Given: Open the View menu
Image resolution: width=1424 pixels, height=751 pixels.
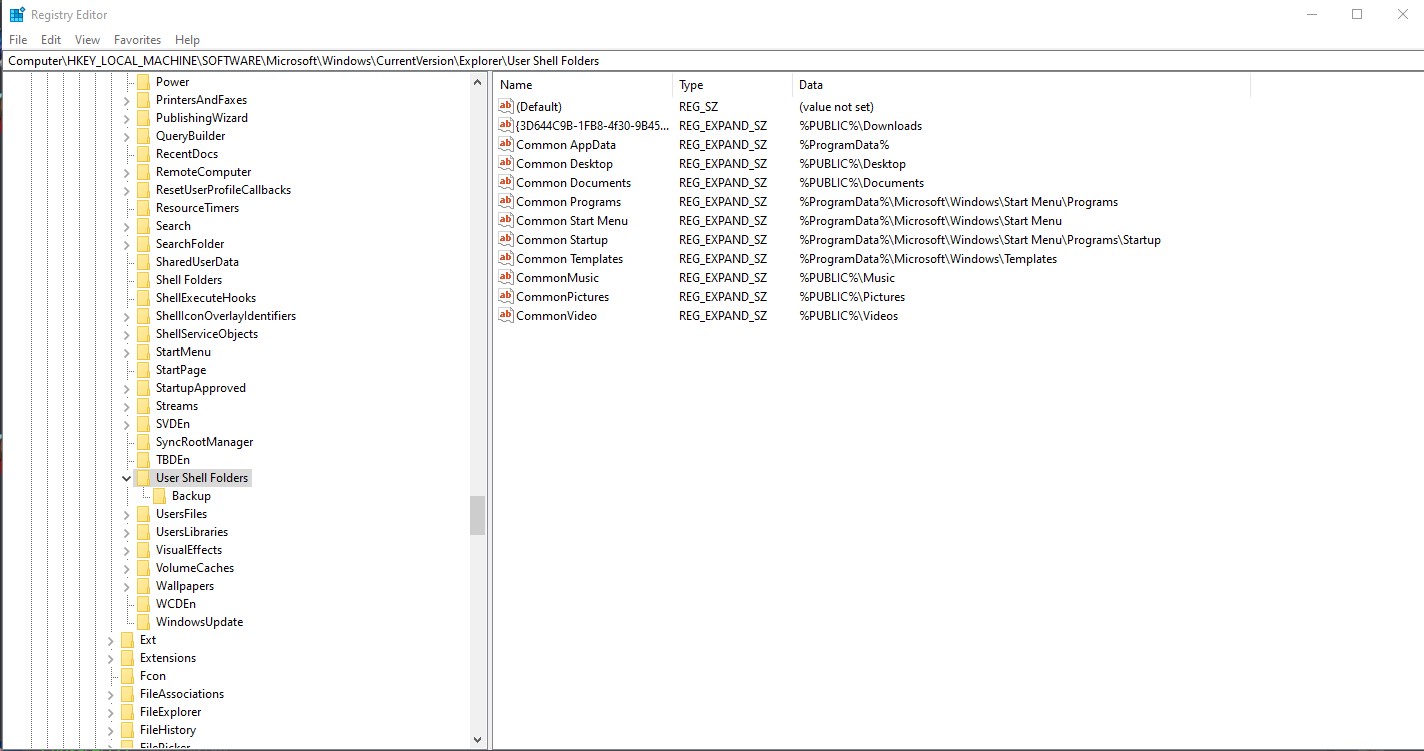Looking at the screenshot, I should click(x=88, y=40).
